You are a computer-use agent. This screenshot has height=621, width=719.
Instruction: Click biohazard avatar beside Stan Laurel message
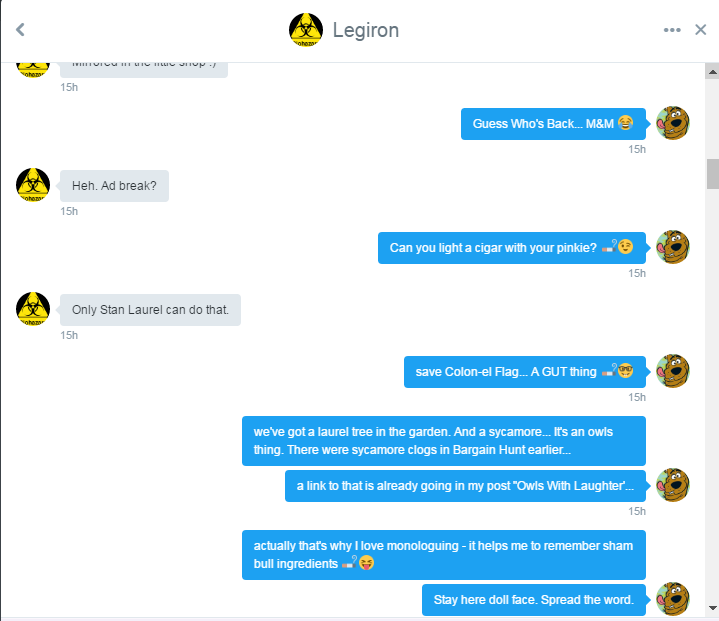pyautogui.click(x=33, y=309)
